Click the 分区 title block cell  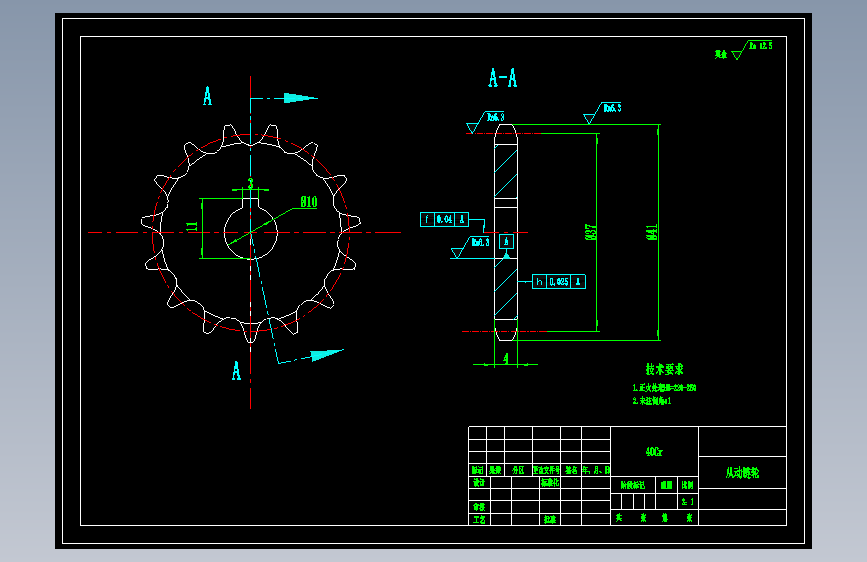(x=518, y=470)
